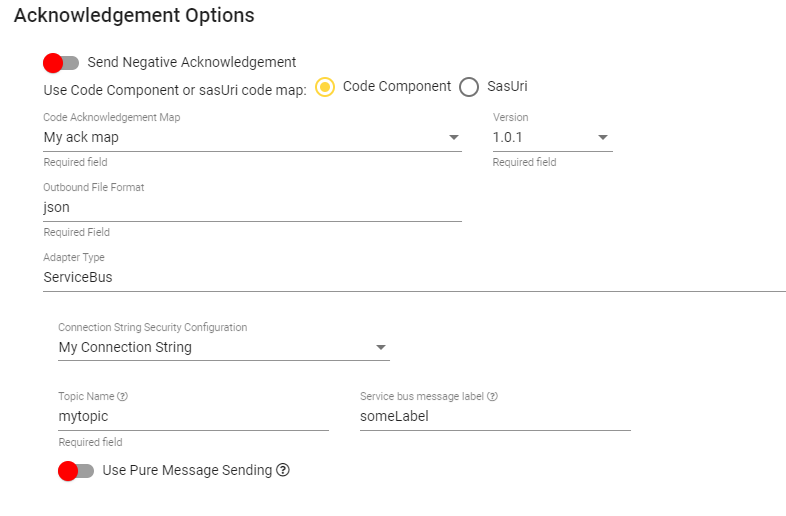Screen dimensions: 786x516
Task: Click the 'SasUri' label text
Action: [x=508, y=87]
